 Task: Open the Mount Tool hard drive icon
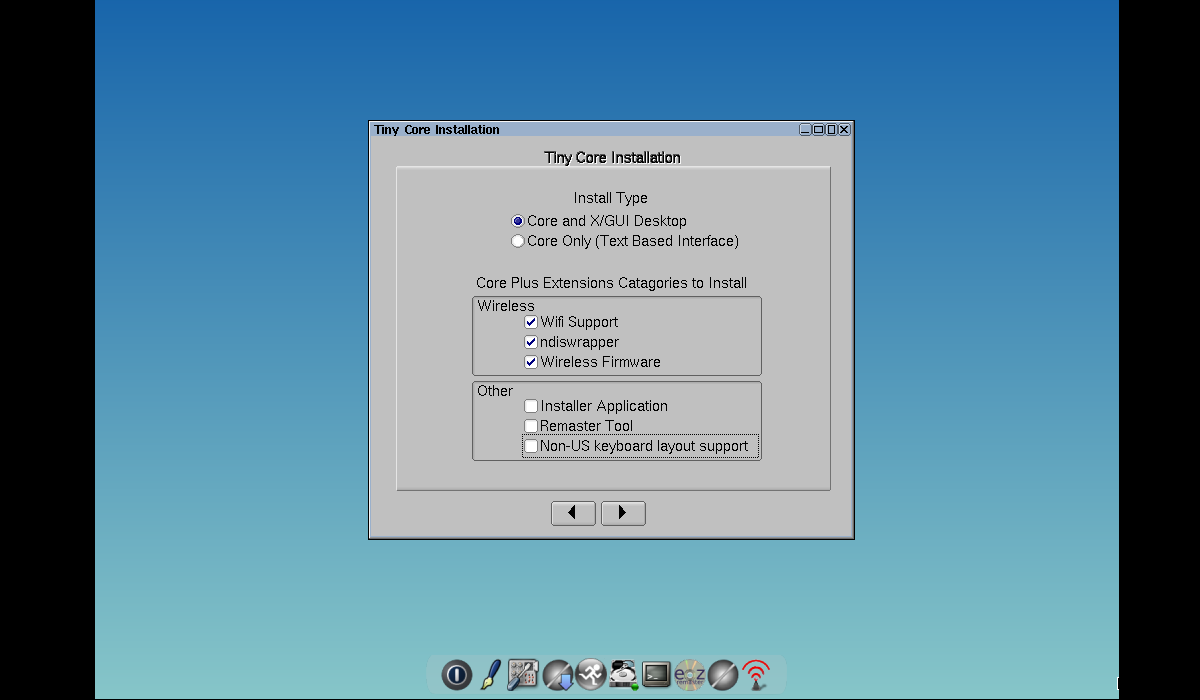point(624,675)
